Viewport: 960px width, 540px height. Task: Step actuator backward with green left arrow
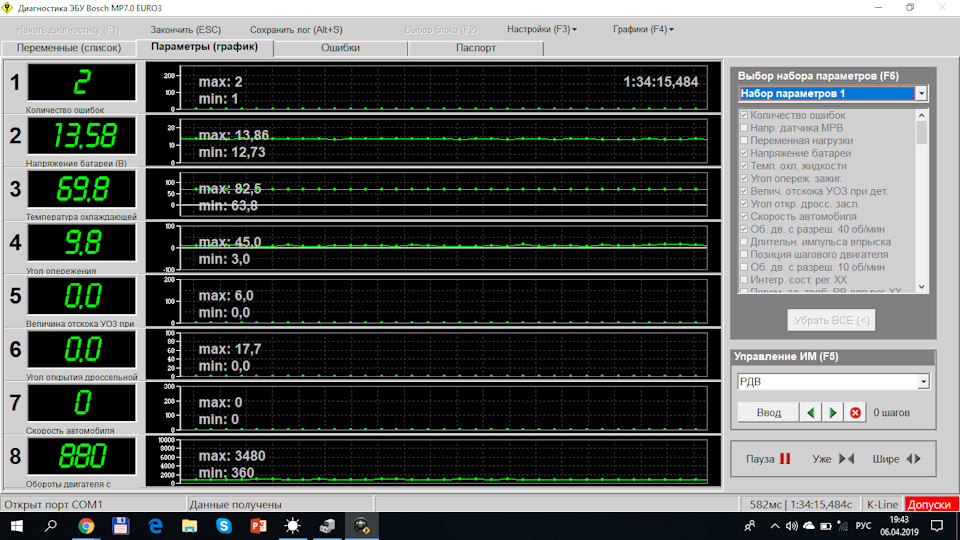pos(811,413)
